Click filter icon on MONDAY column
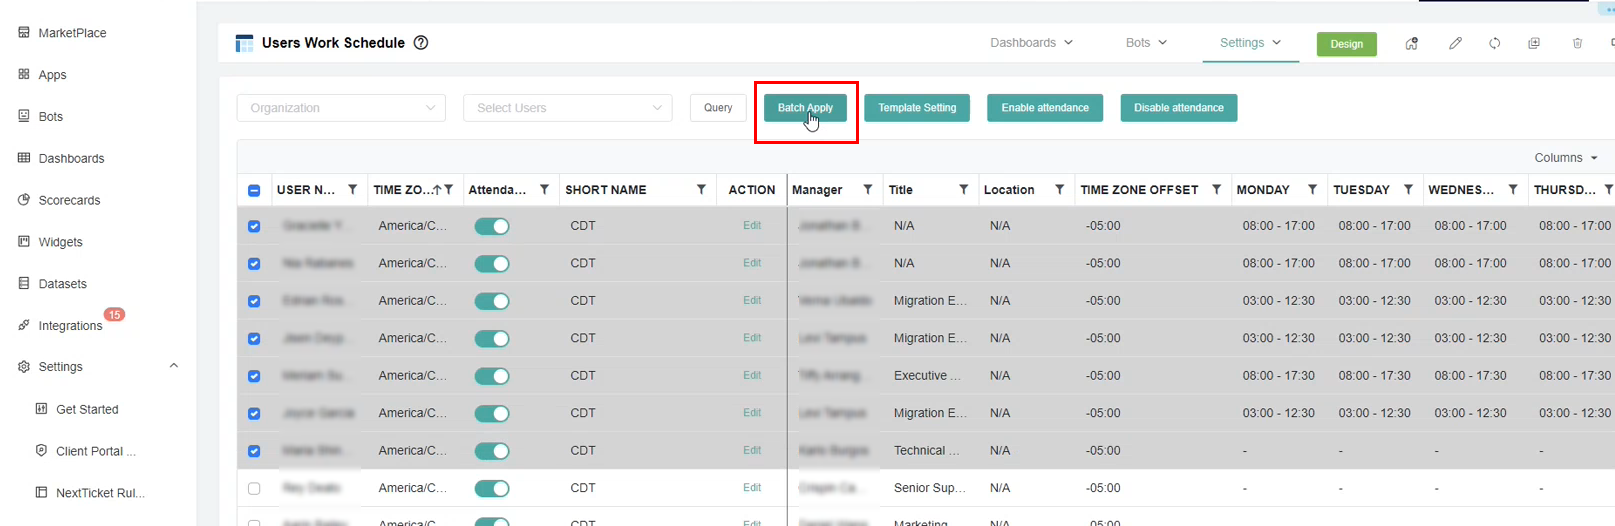 [x=1312, y=189]
